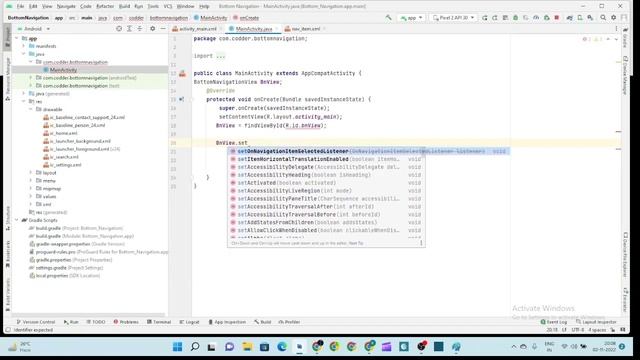
Task: Collapse the drawable folder
Action: [x=31, y=109]
